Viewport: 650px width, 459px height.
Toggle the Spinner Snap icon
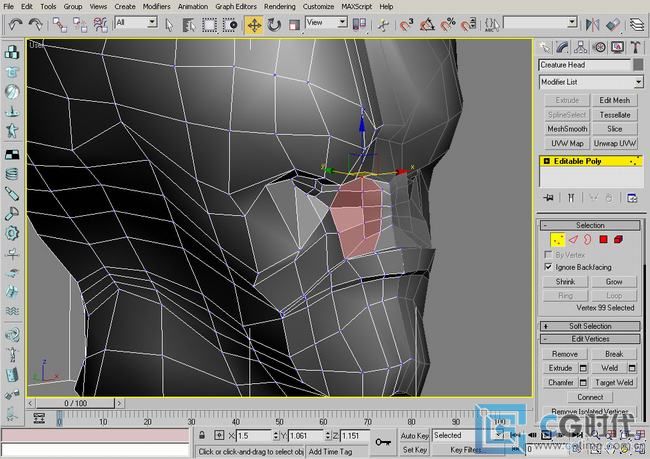[x=468, y=25]
